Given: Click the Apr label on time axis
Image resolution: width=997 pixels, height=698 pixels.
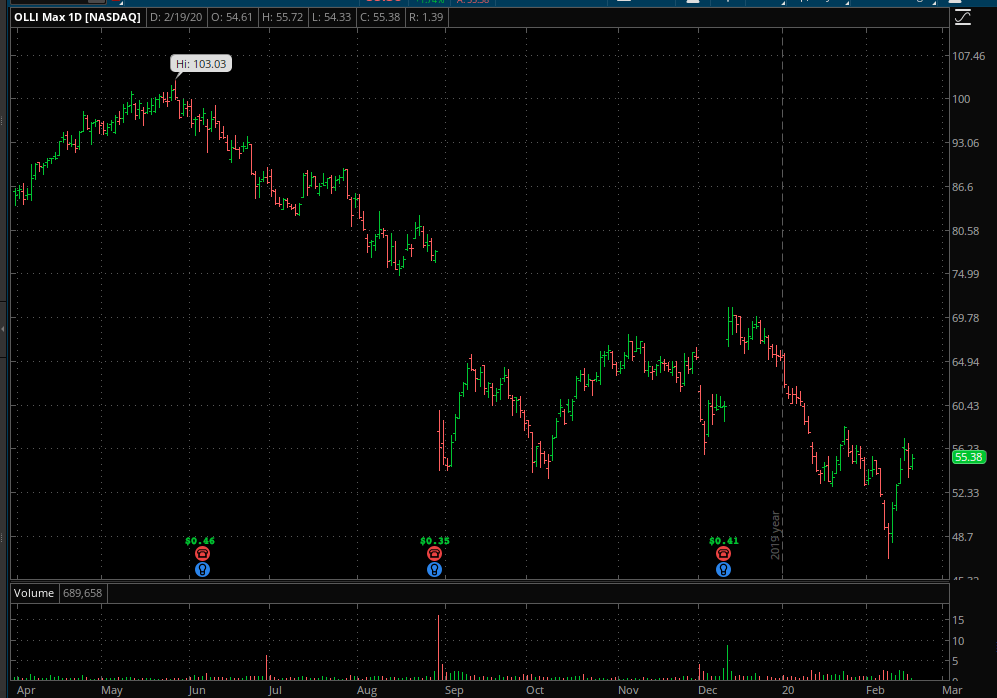Looking at the screenshot, I should tap(26, 690).
